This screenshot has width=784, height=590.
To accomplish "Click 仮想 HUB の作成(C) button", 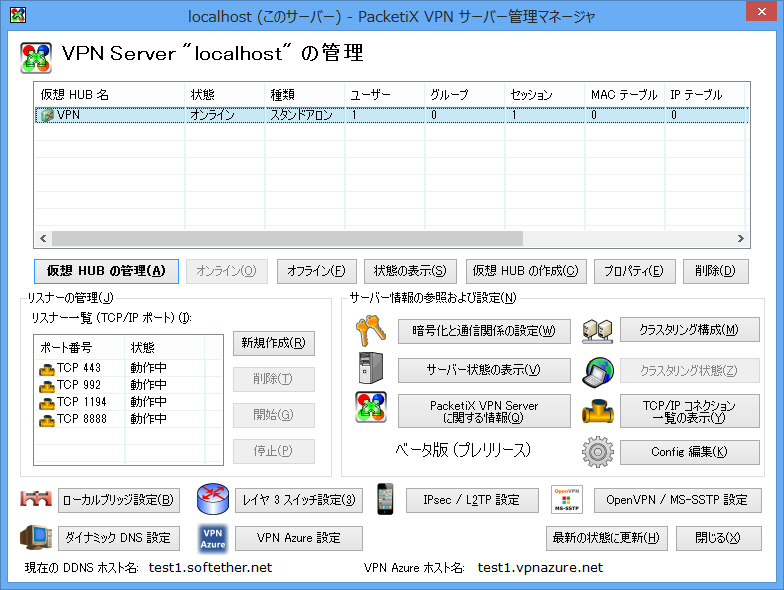I will click(526, 271).
